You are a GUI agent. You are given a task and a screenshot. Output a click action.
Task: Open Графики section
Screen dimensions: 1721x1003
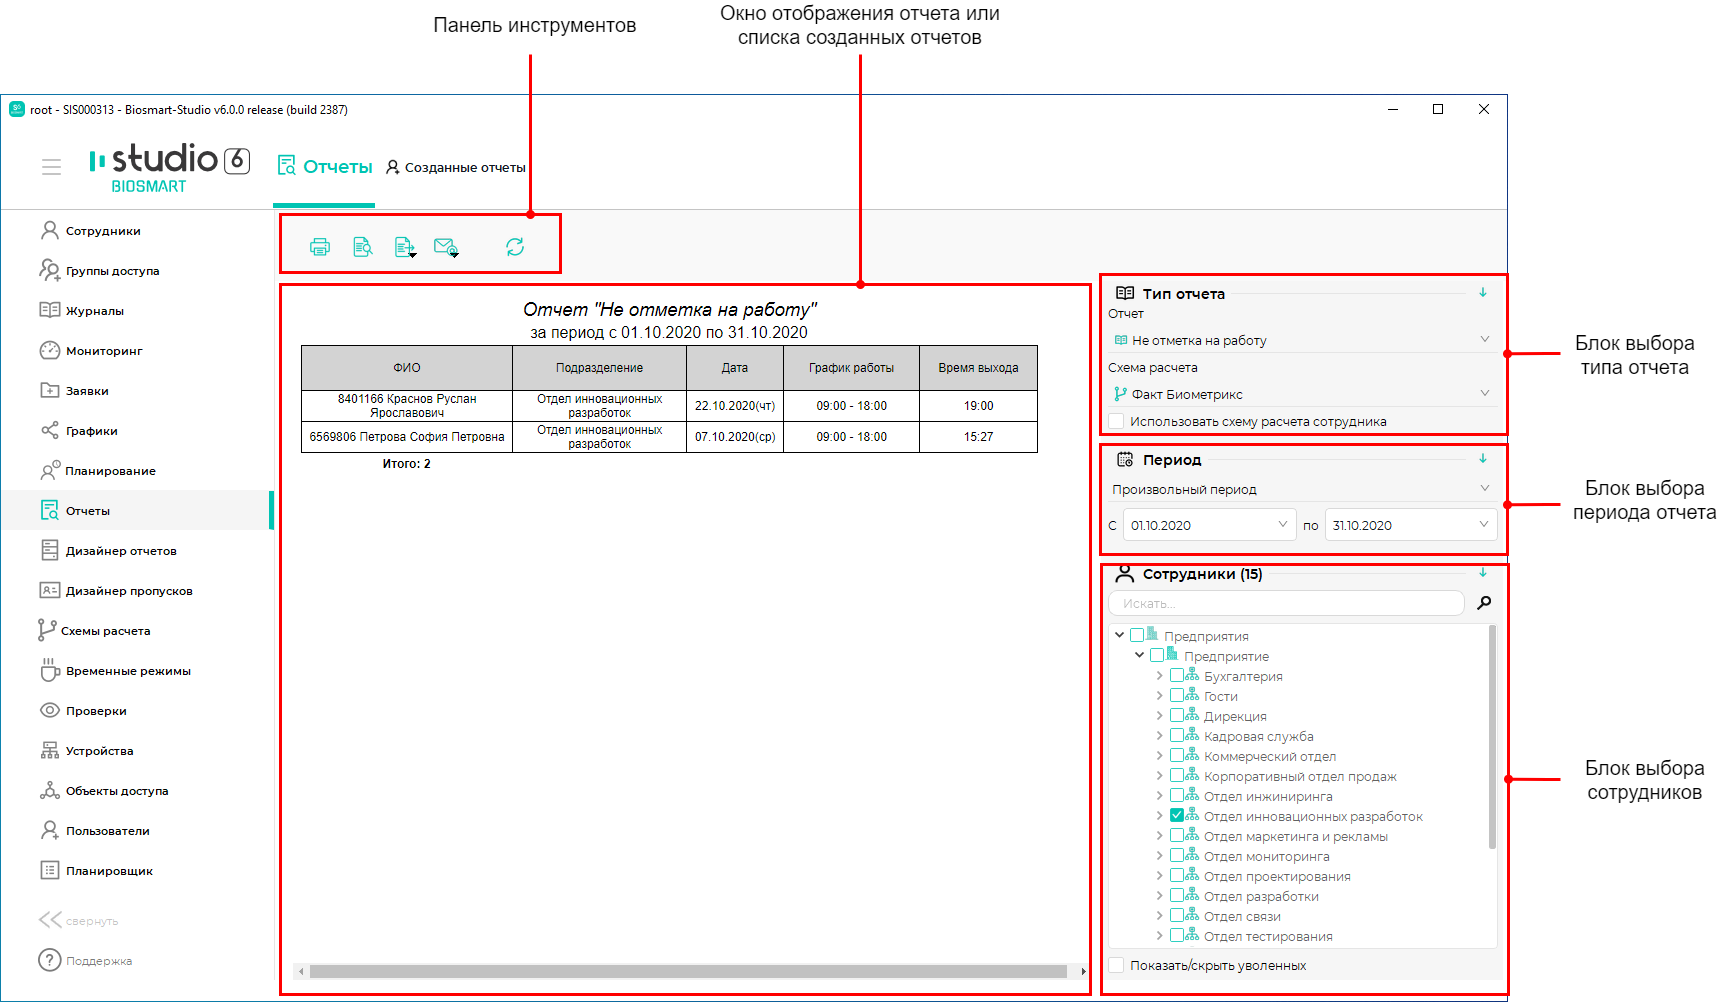click(x=92, y=431)
